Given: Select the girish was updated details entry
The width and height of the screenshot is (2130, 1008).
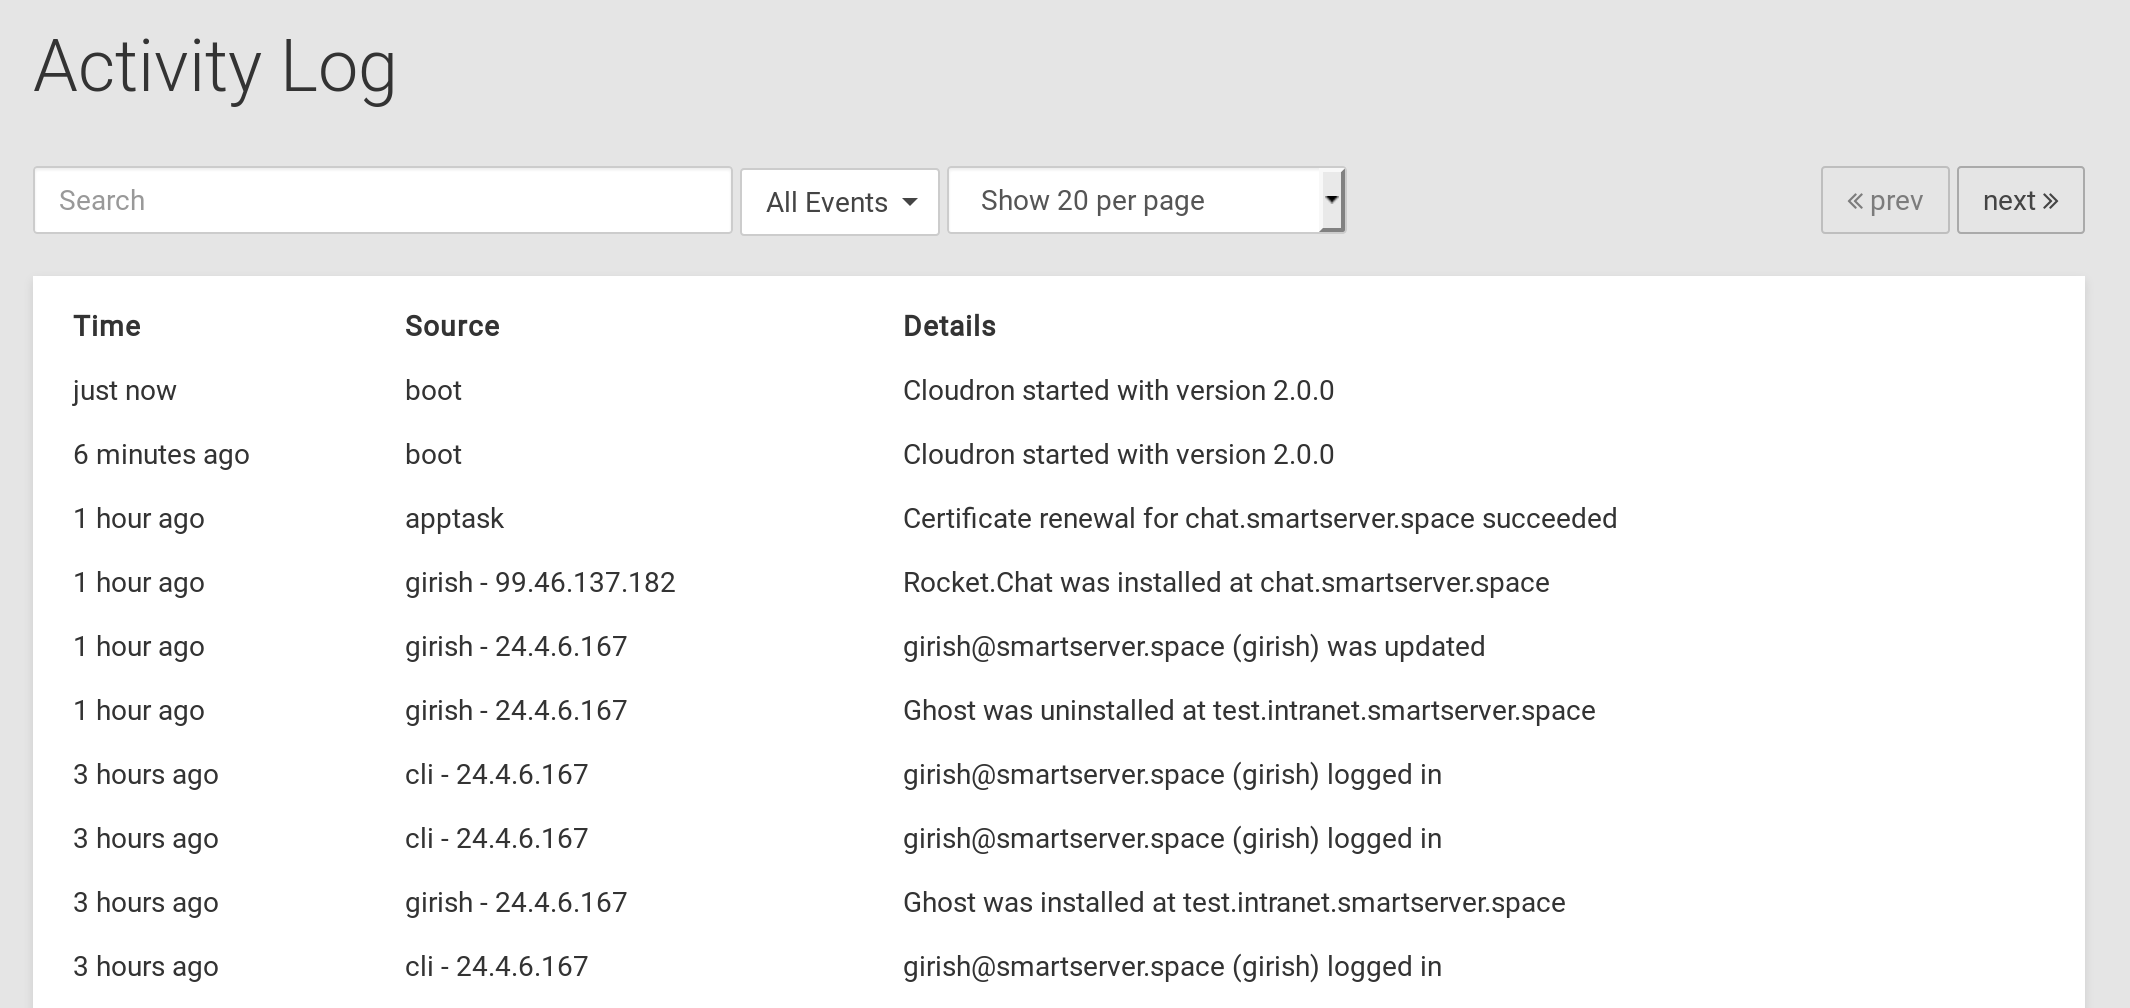Looking at the screenshot, I should tap(1193, 646).
